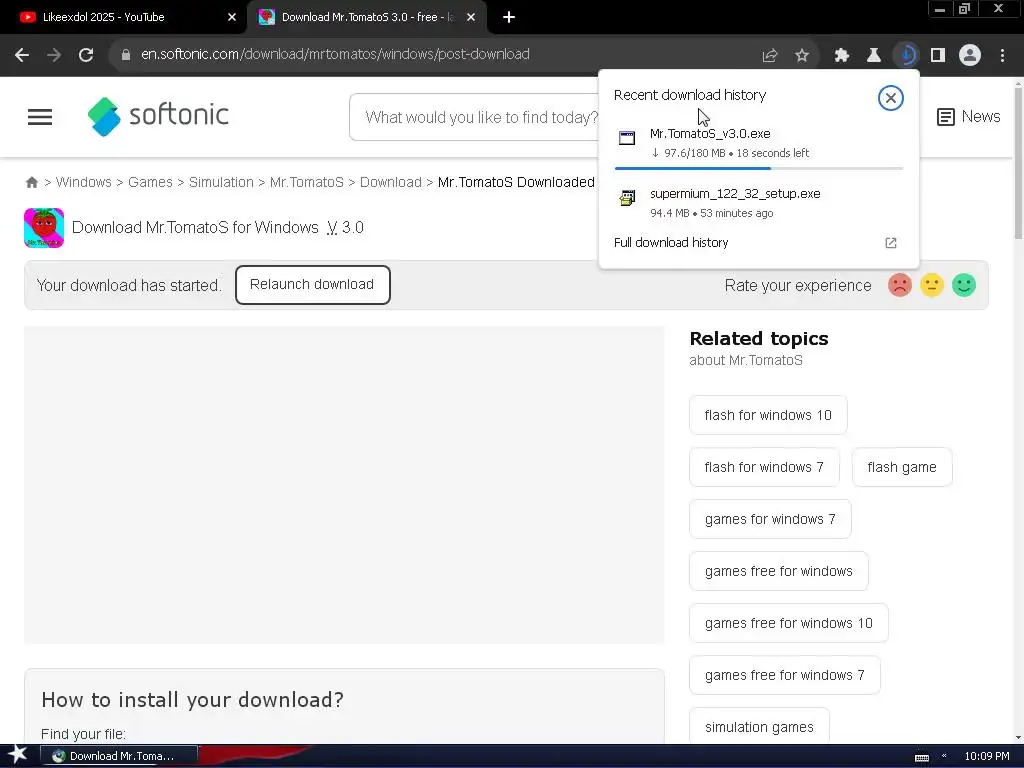The width and height of the screenshot is (1024, 768).
Task: Select 'flash game' topic
Action: click(x=902, y=468)
